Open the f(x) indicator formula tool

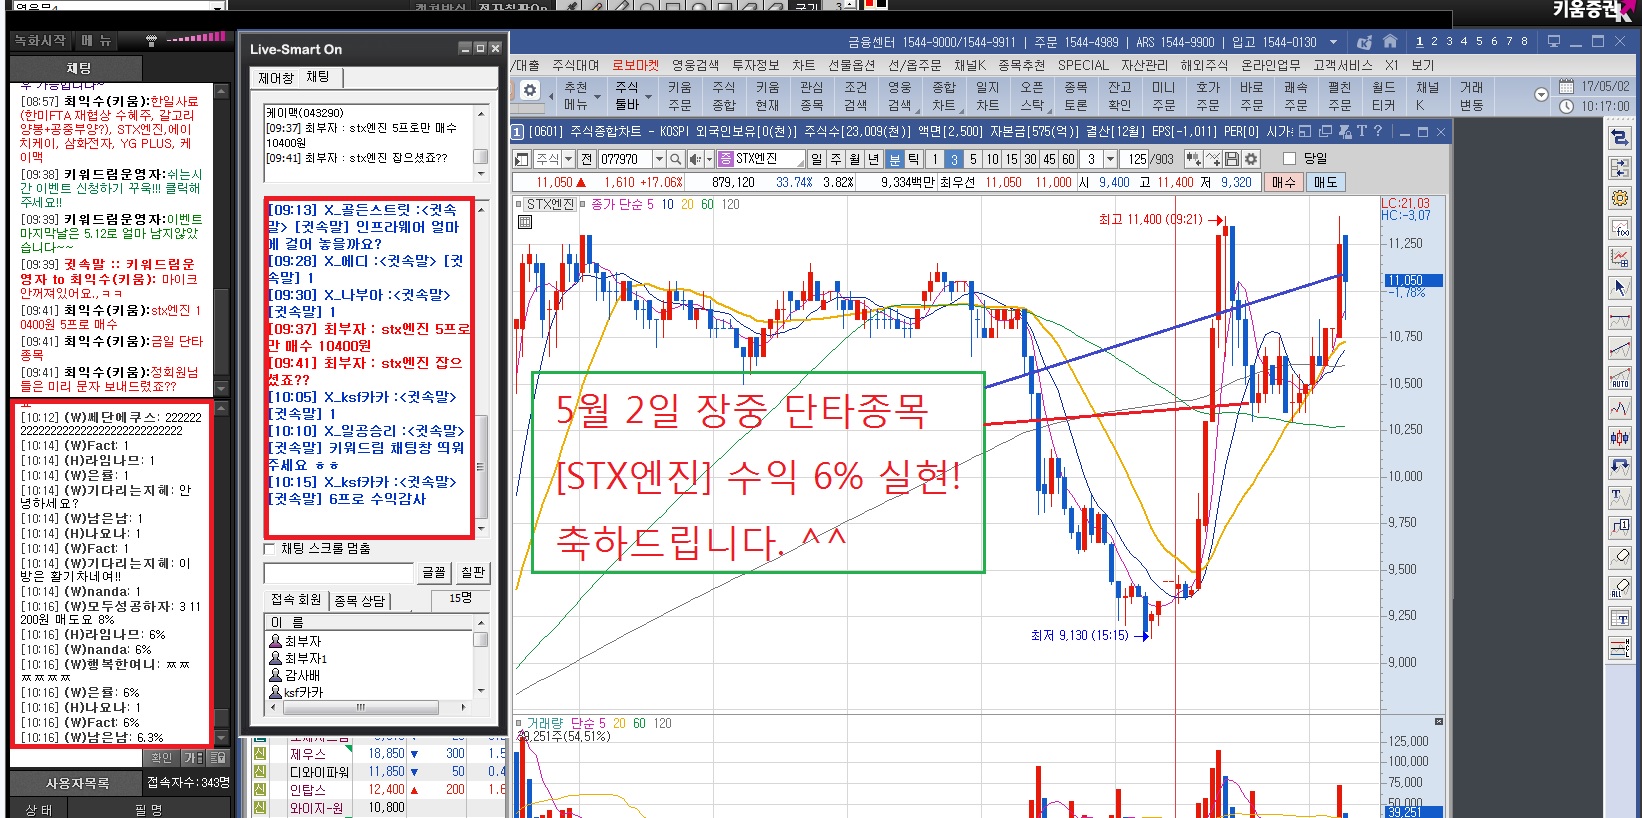[1620, 228]
